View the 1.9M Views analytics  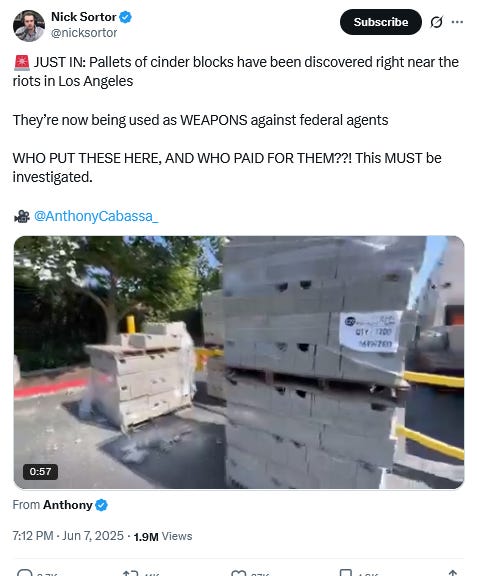coord(163,536)
